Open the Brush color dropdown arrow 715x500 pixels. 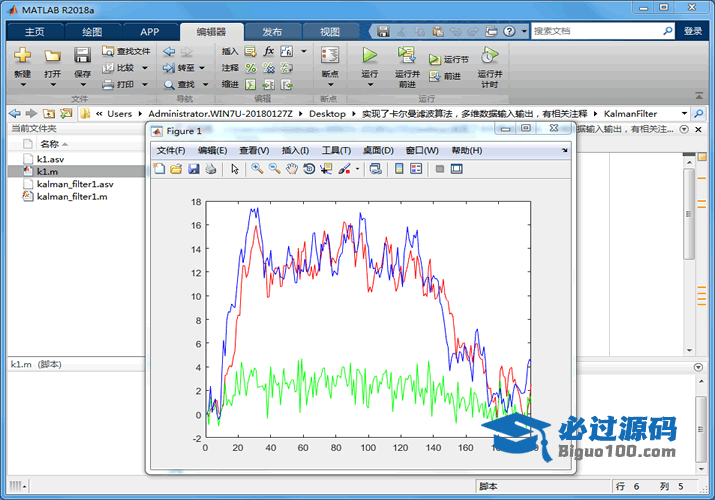[357, 169]
